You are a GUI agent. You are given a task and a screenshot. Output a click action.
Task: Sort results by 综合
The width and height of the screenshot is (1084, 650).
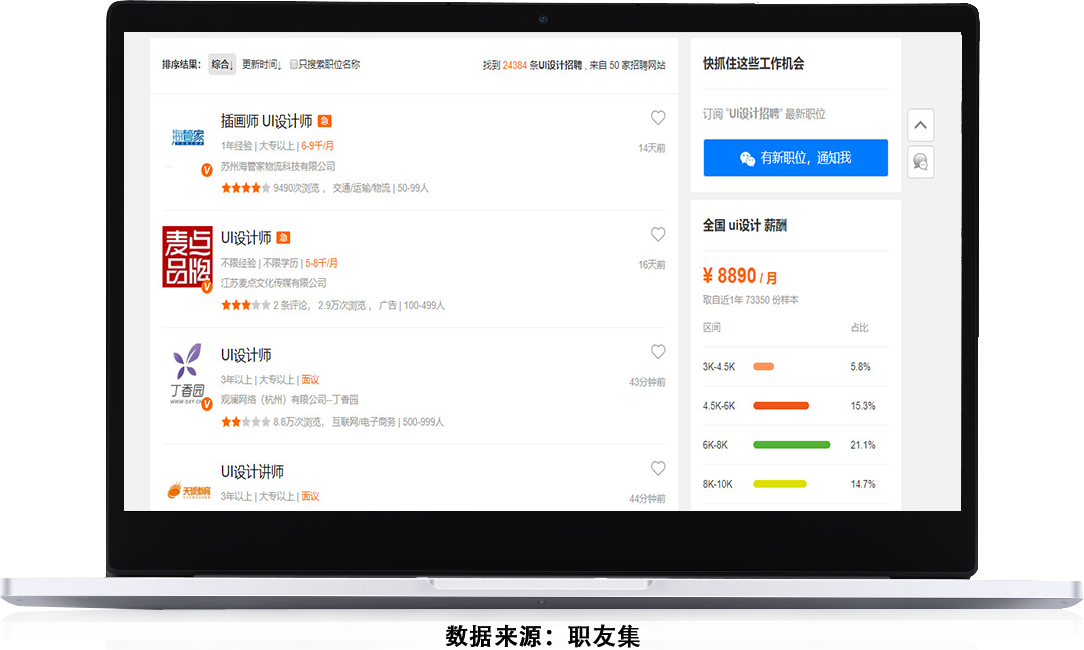(221, 65)
